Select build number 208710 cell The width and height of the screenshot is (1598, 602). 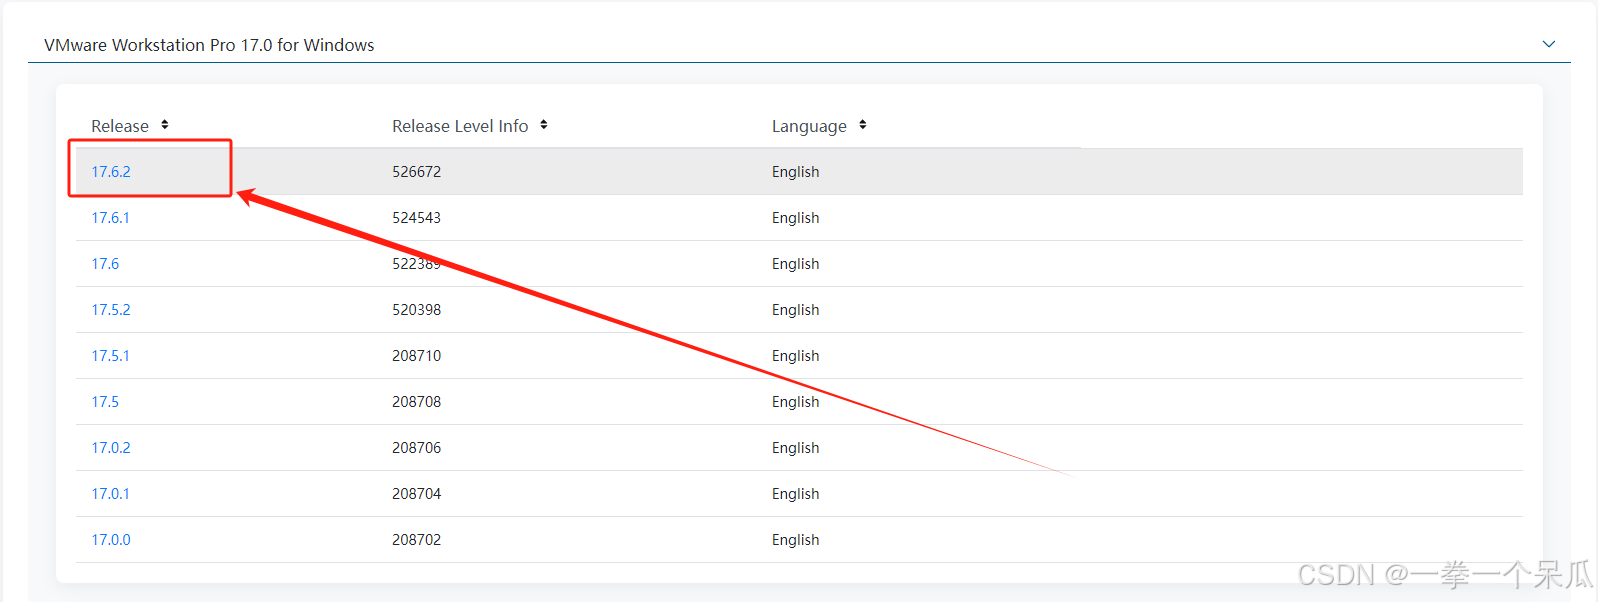(416, 356)
